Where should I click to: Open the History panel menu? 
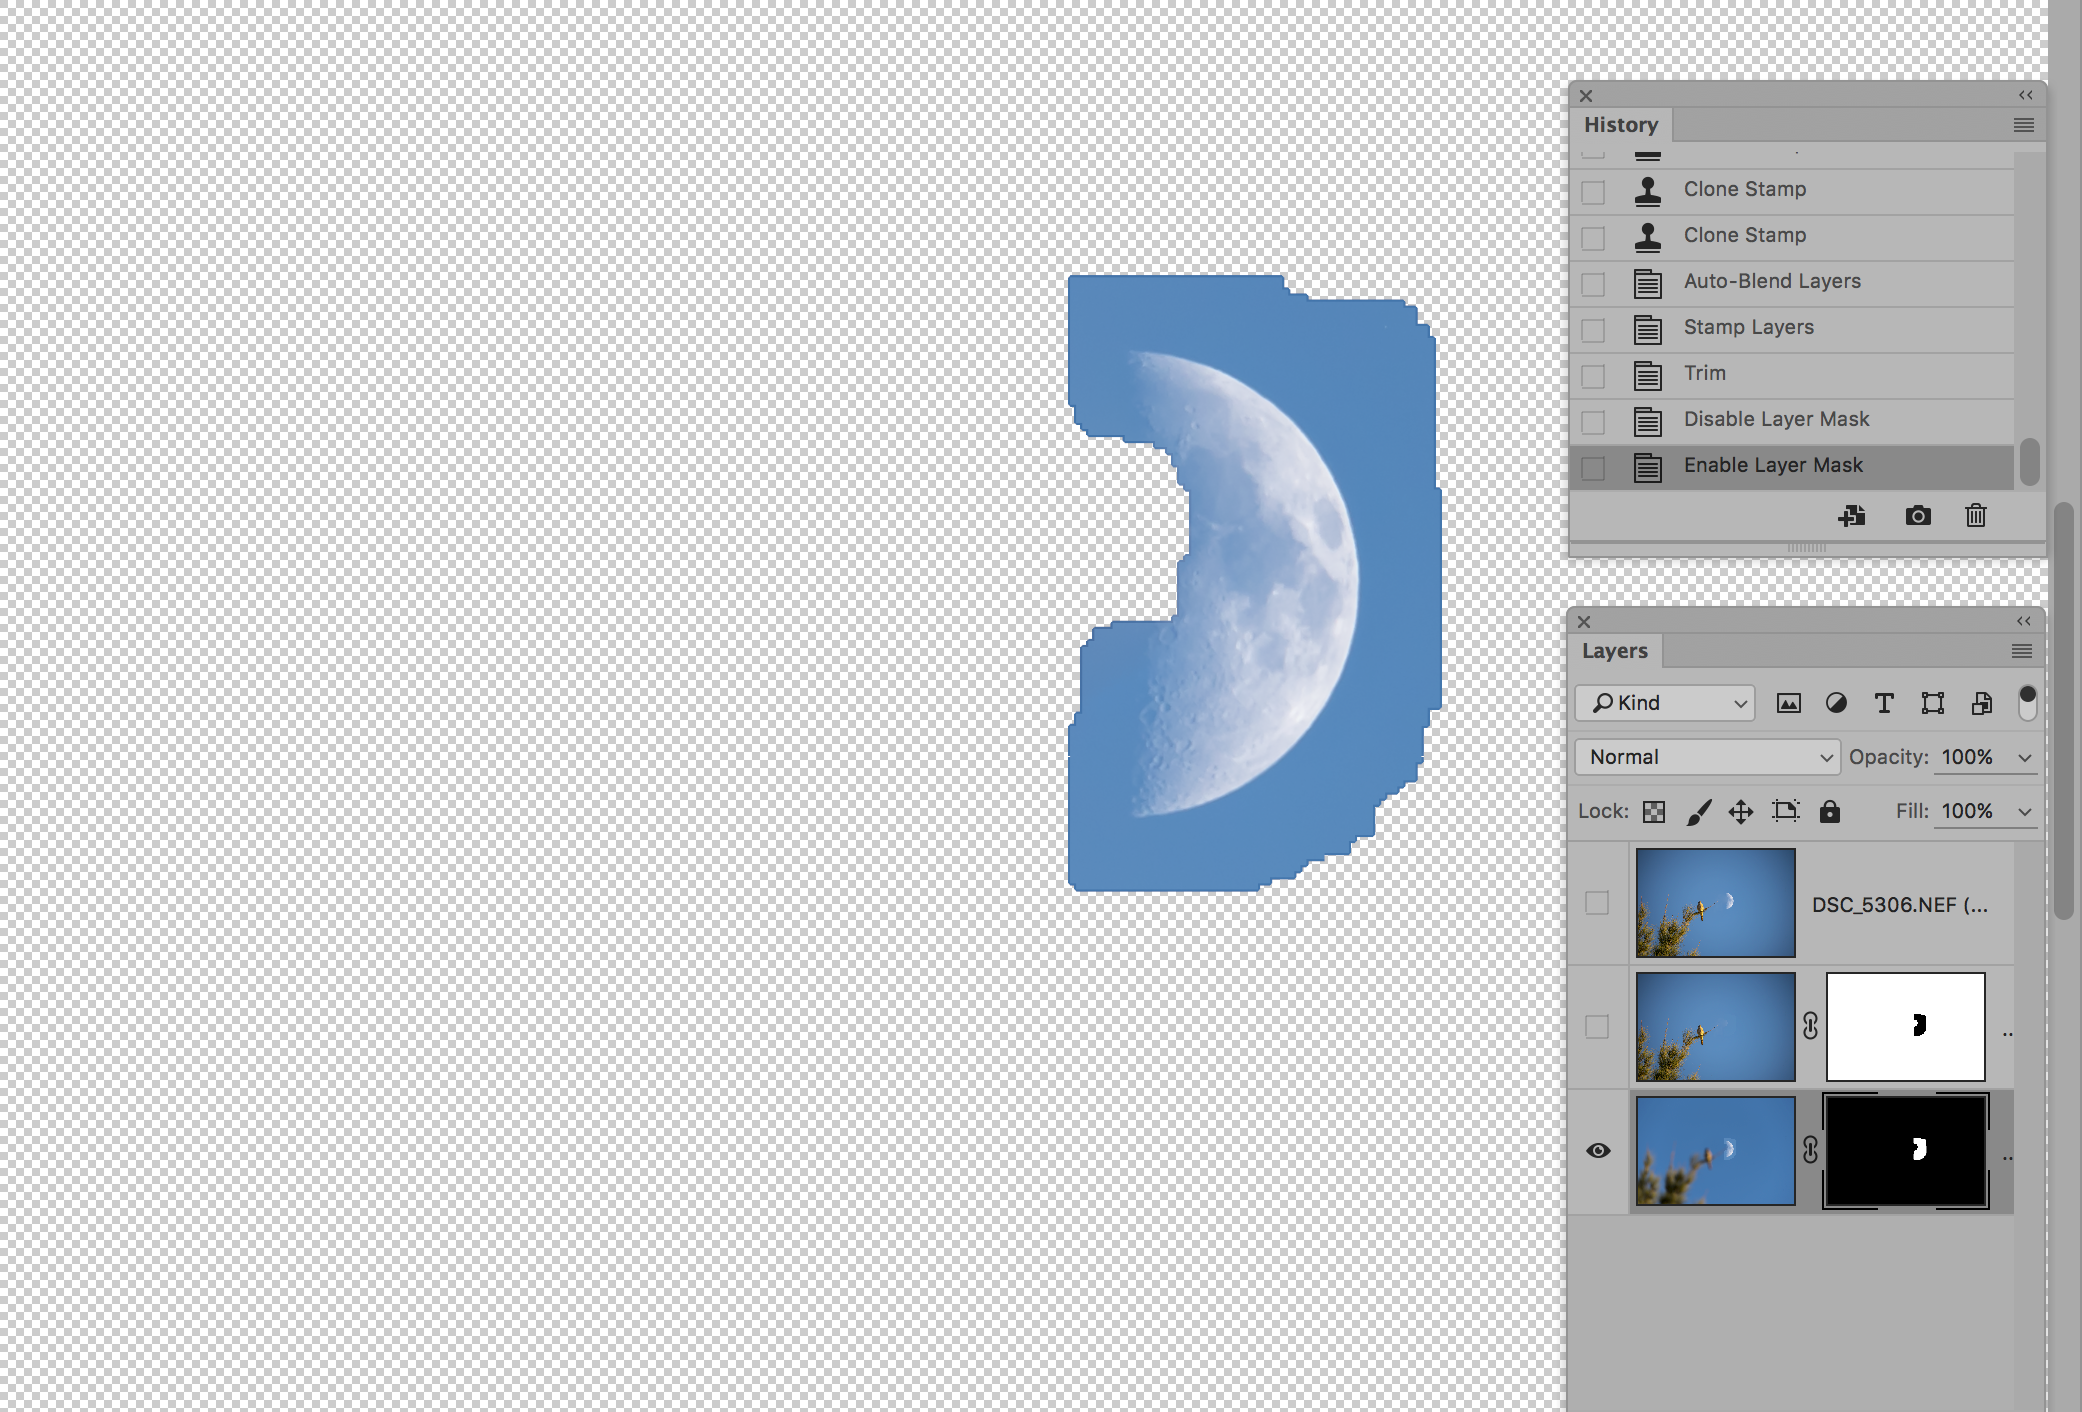2023,125
